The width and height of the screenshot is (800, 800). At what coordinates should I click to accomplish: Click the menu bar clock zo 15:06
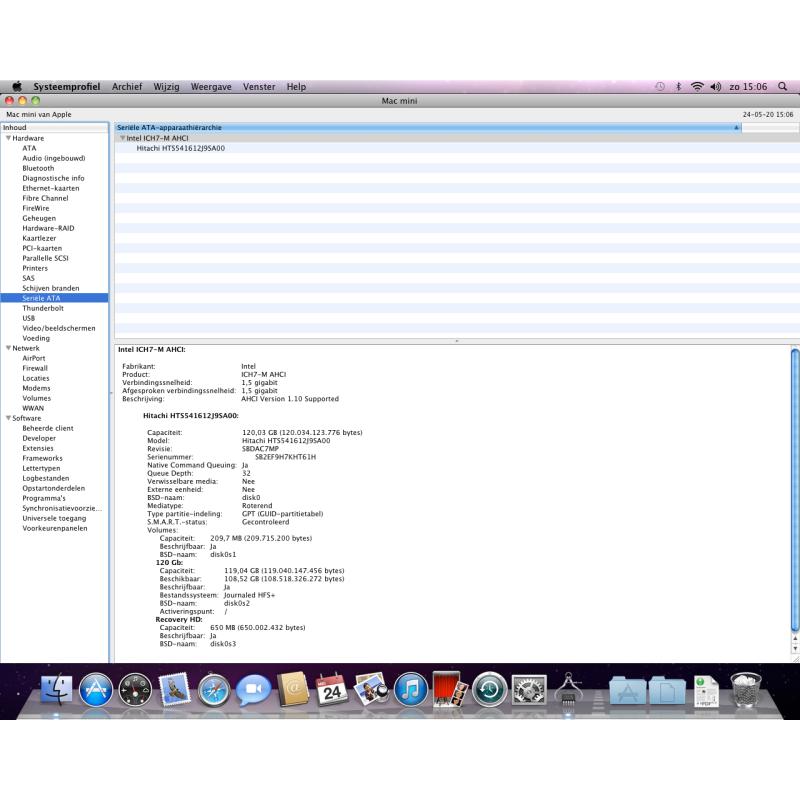748,86
